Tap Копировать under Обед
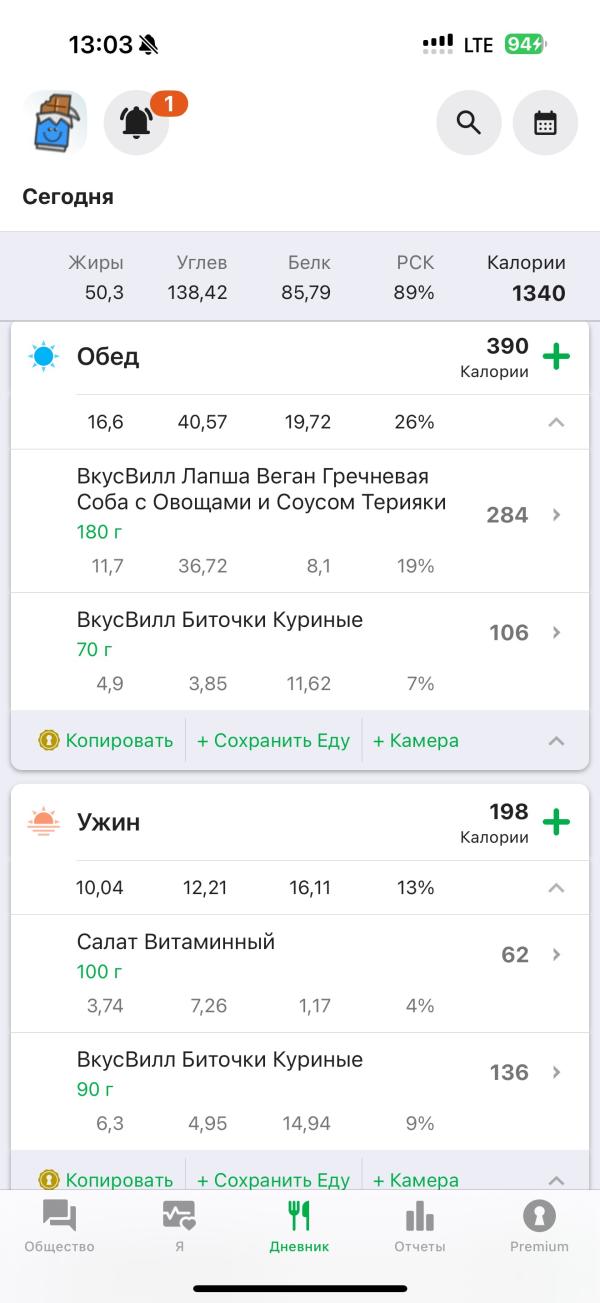Screen dimensions: 600x1303 [x=107, y=741]
